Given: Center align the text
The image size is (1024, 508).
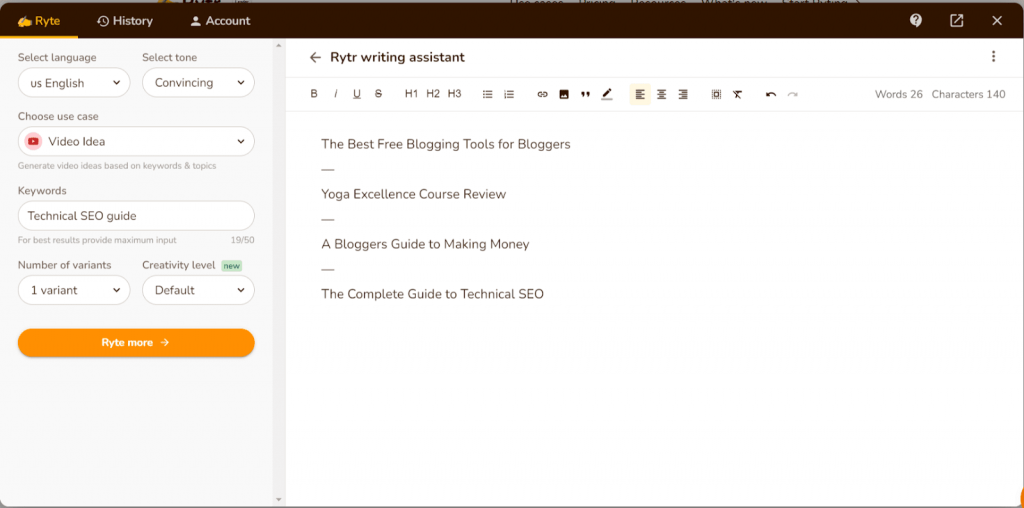Looking at the screenshot, I should click(x=661, y=94).
